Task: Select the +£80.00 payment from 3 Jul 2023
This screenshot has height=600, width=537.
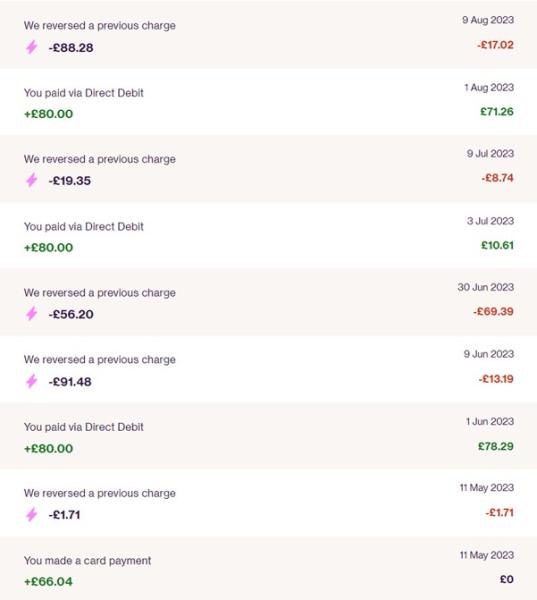Action: [49, 247]
